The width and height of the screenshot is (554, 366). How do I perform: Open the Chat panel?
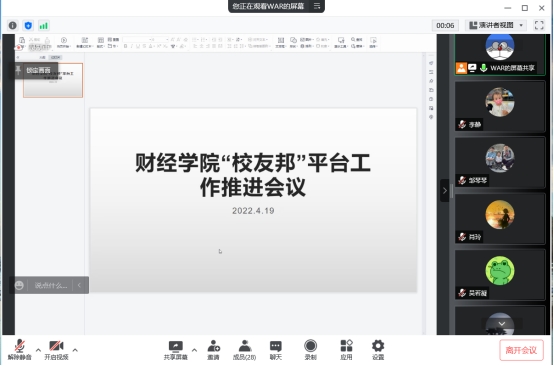point(276,350)
